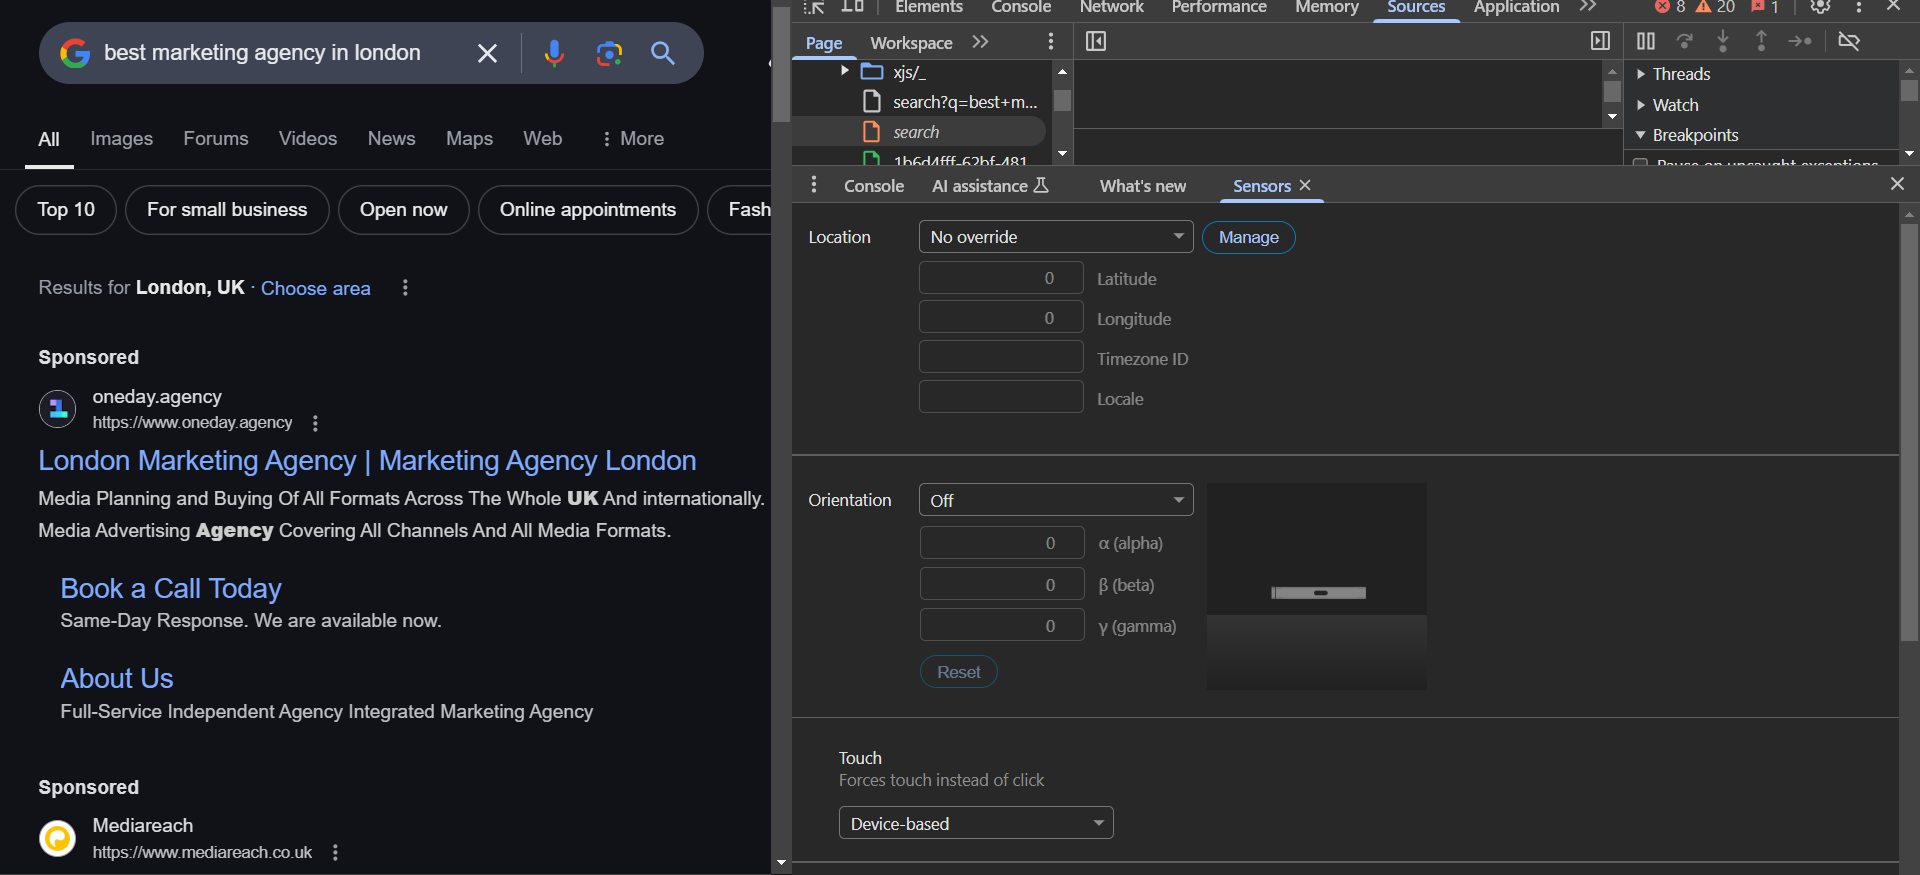Viewport: 1920px width, 875px height.
Task: Clear the search query with X icon
Action: pyautogui.click(x=487, y=53)
